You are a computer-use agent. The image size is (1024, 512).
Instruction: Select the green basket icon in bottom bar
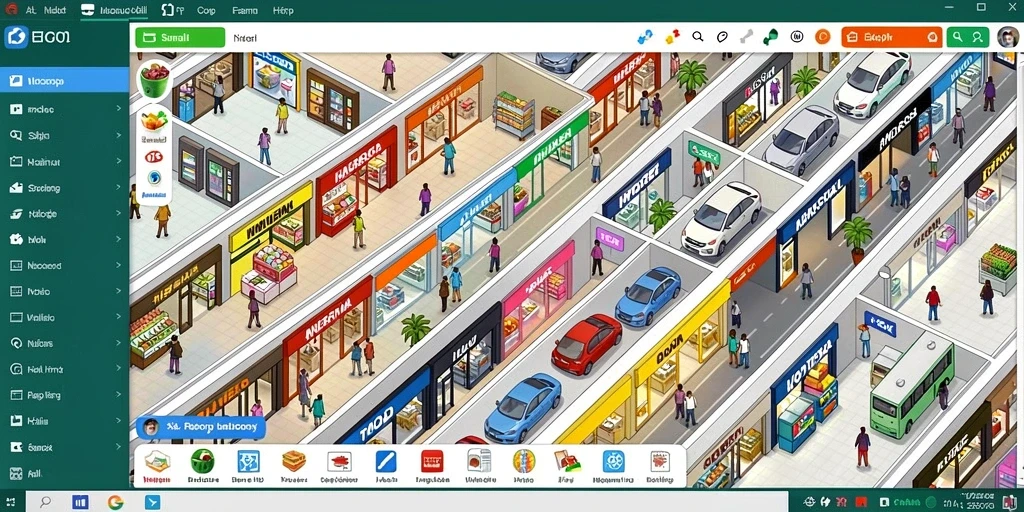tap(202, 462)
